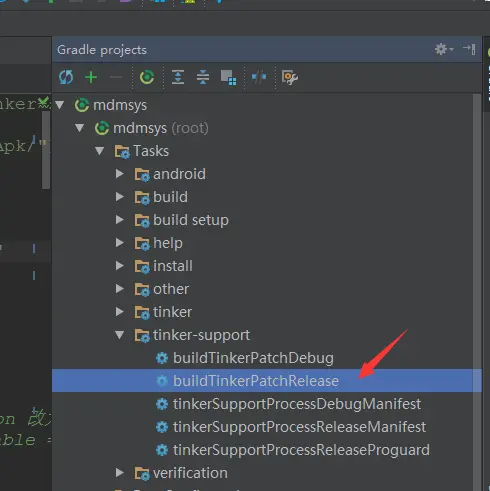The width and height of the screenshot is (490, 491).
Task: Expand all nodes in Gradle tree
Action: coord(178,77)
